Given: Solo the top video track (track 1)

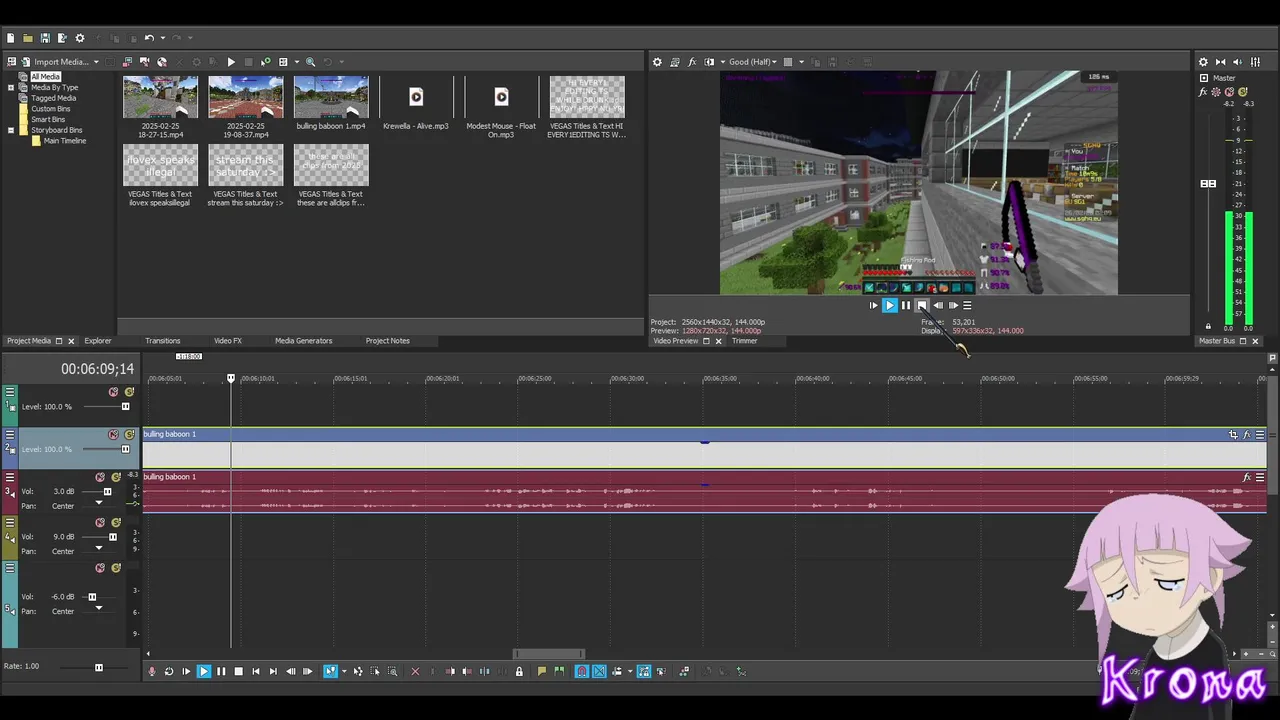Looking at the screenshot, I should click(x=129, y=392).
